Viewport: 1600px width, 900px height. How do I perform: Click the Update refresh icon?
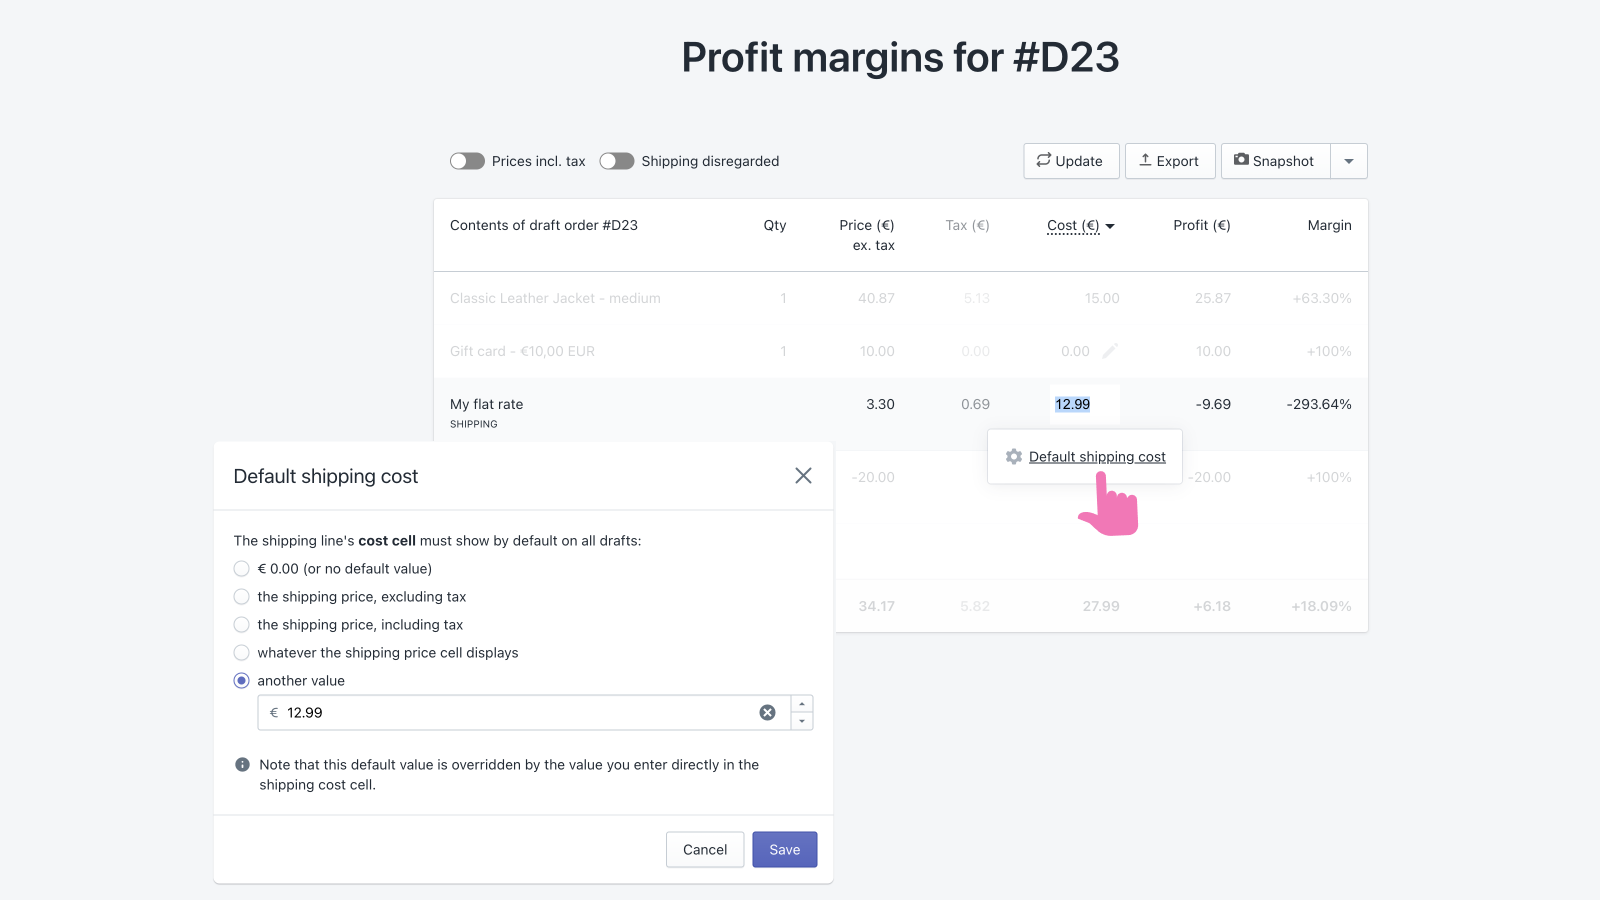tap(1043, 160)
